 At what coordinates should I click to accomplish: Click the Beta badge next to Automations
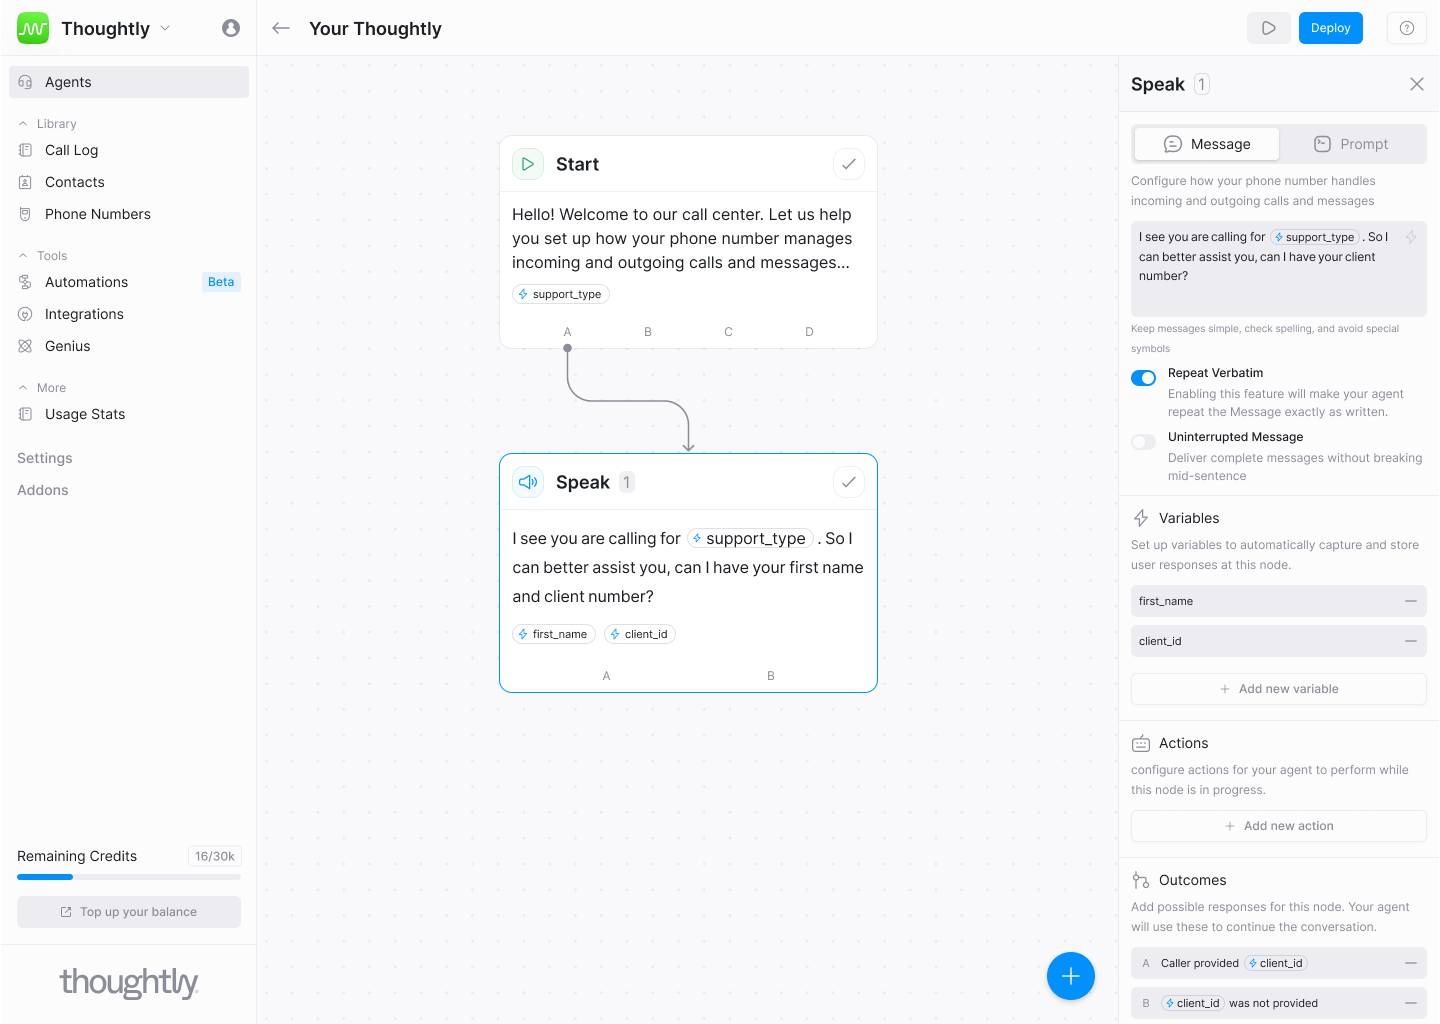click(221, 282)
